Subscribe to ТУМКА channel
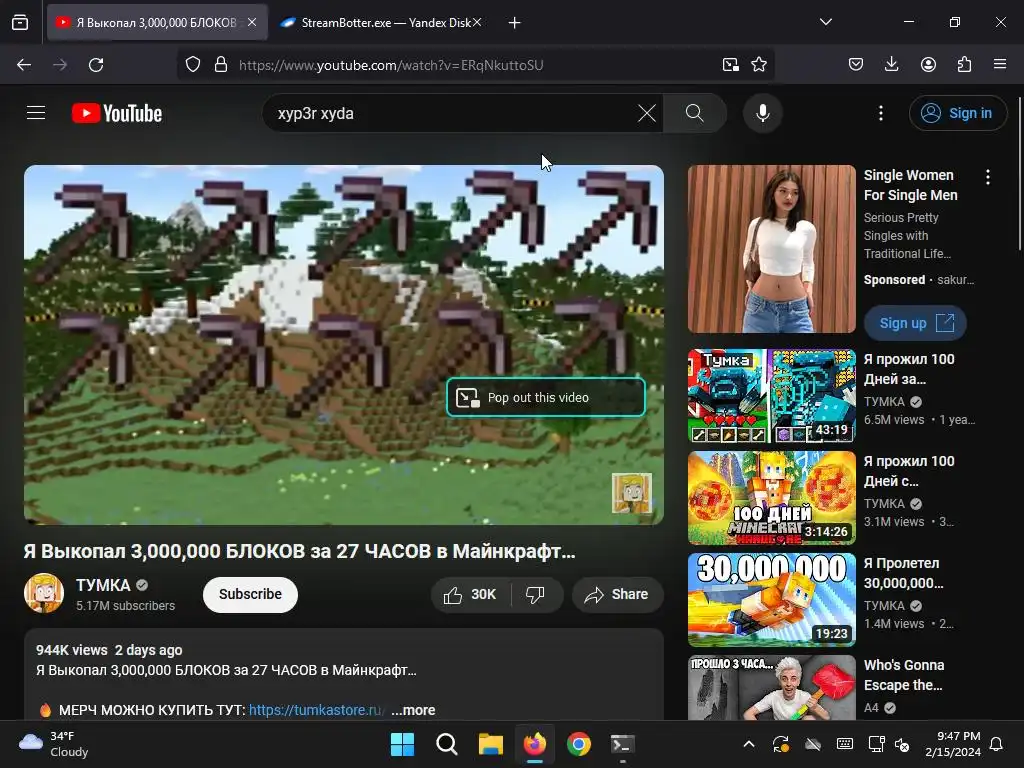The image size is (1024, 768). pyautogui.click(x=250, y=594)
